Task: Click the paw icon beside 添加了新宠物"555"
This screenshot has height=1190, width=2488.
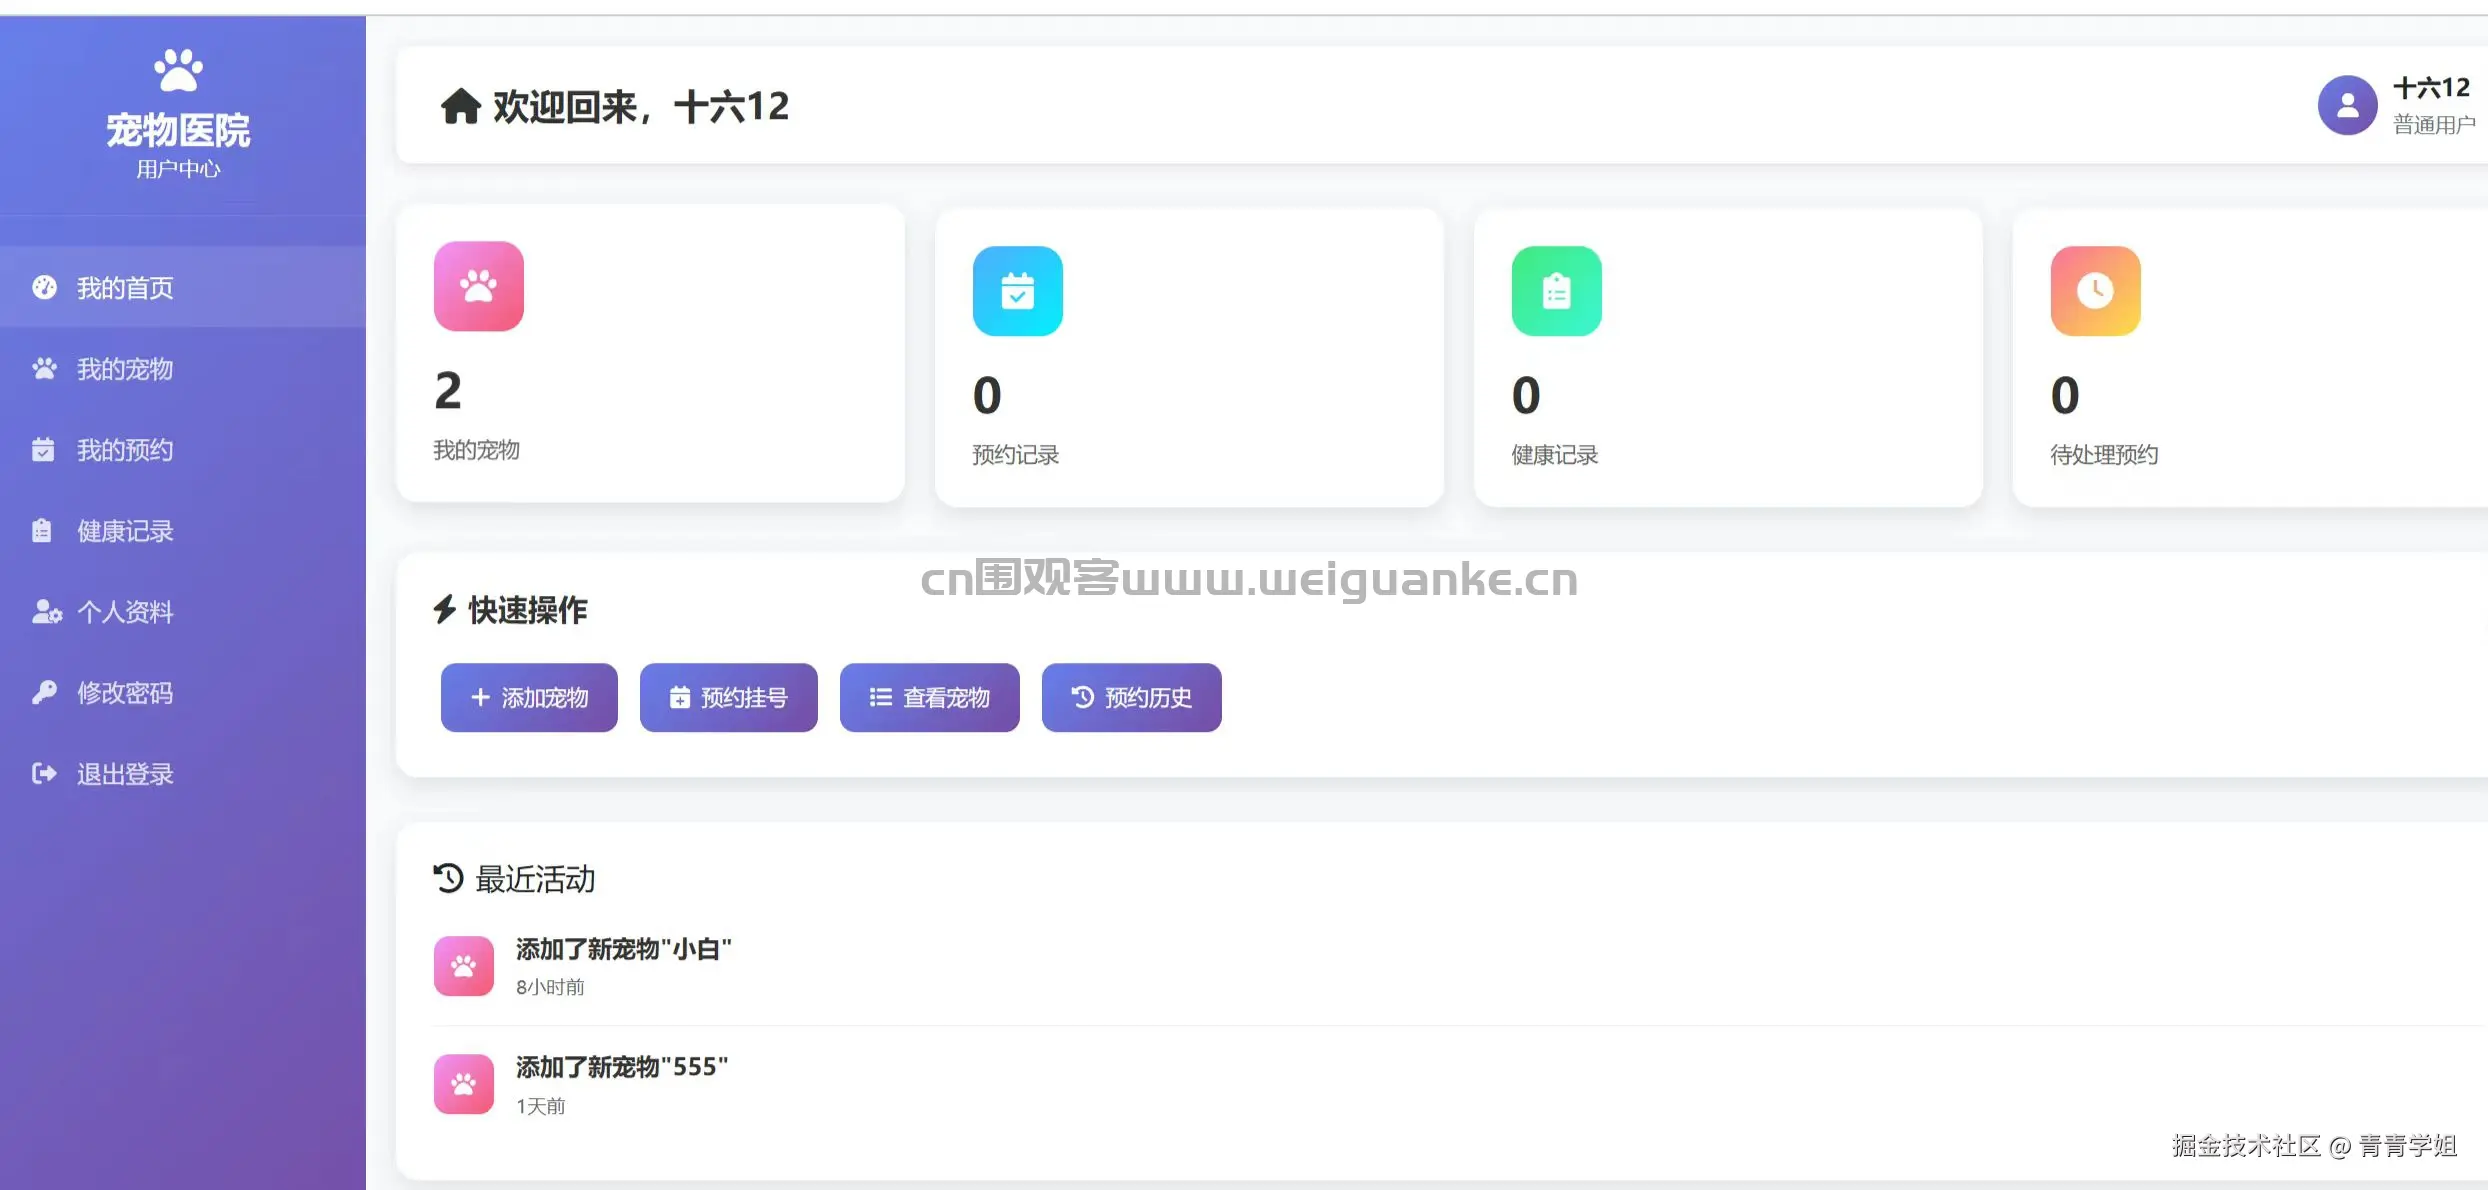Action: tap(464, 1084)
